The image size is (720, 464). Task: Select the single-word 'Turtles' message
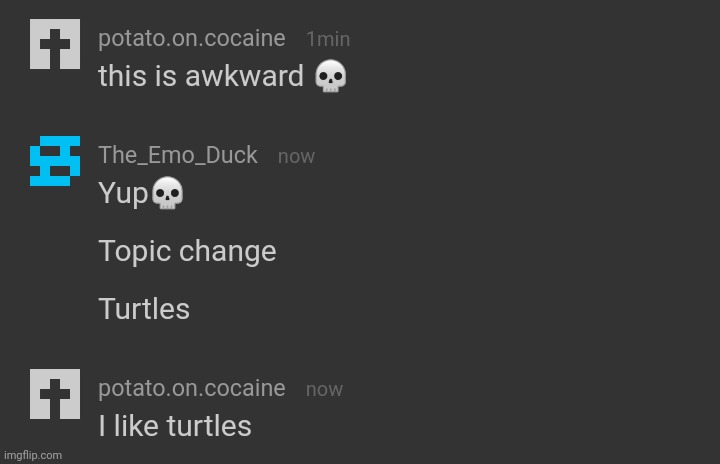144,309
